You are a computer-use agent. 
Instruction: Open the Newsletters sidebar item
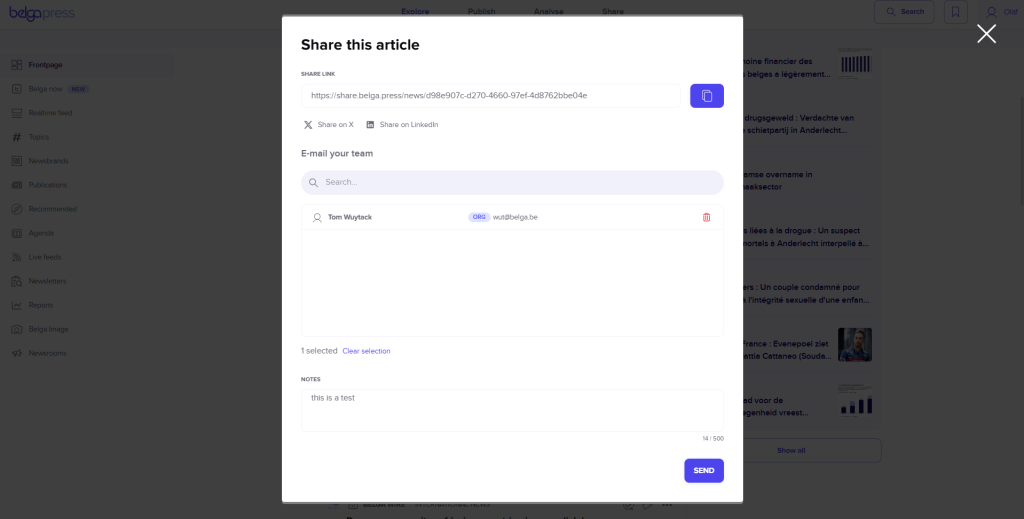click(x=47, y=281)
